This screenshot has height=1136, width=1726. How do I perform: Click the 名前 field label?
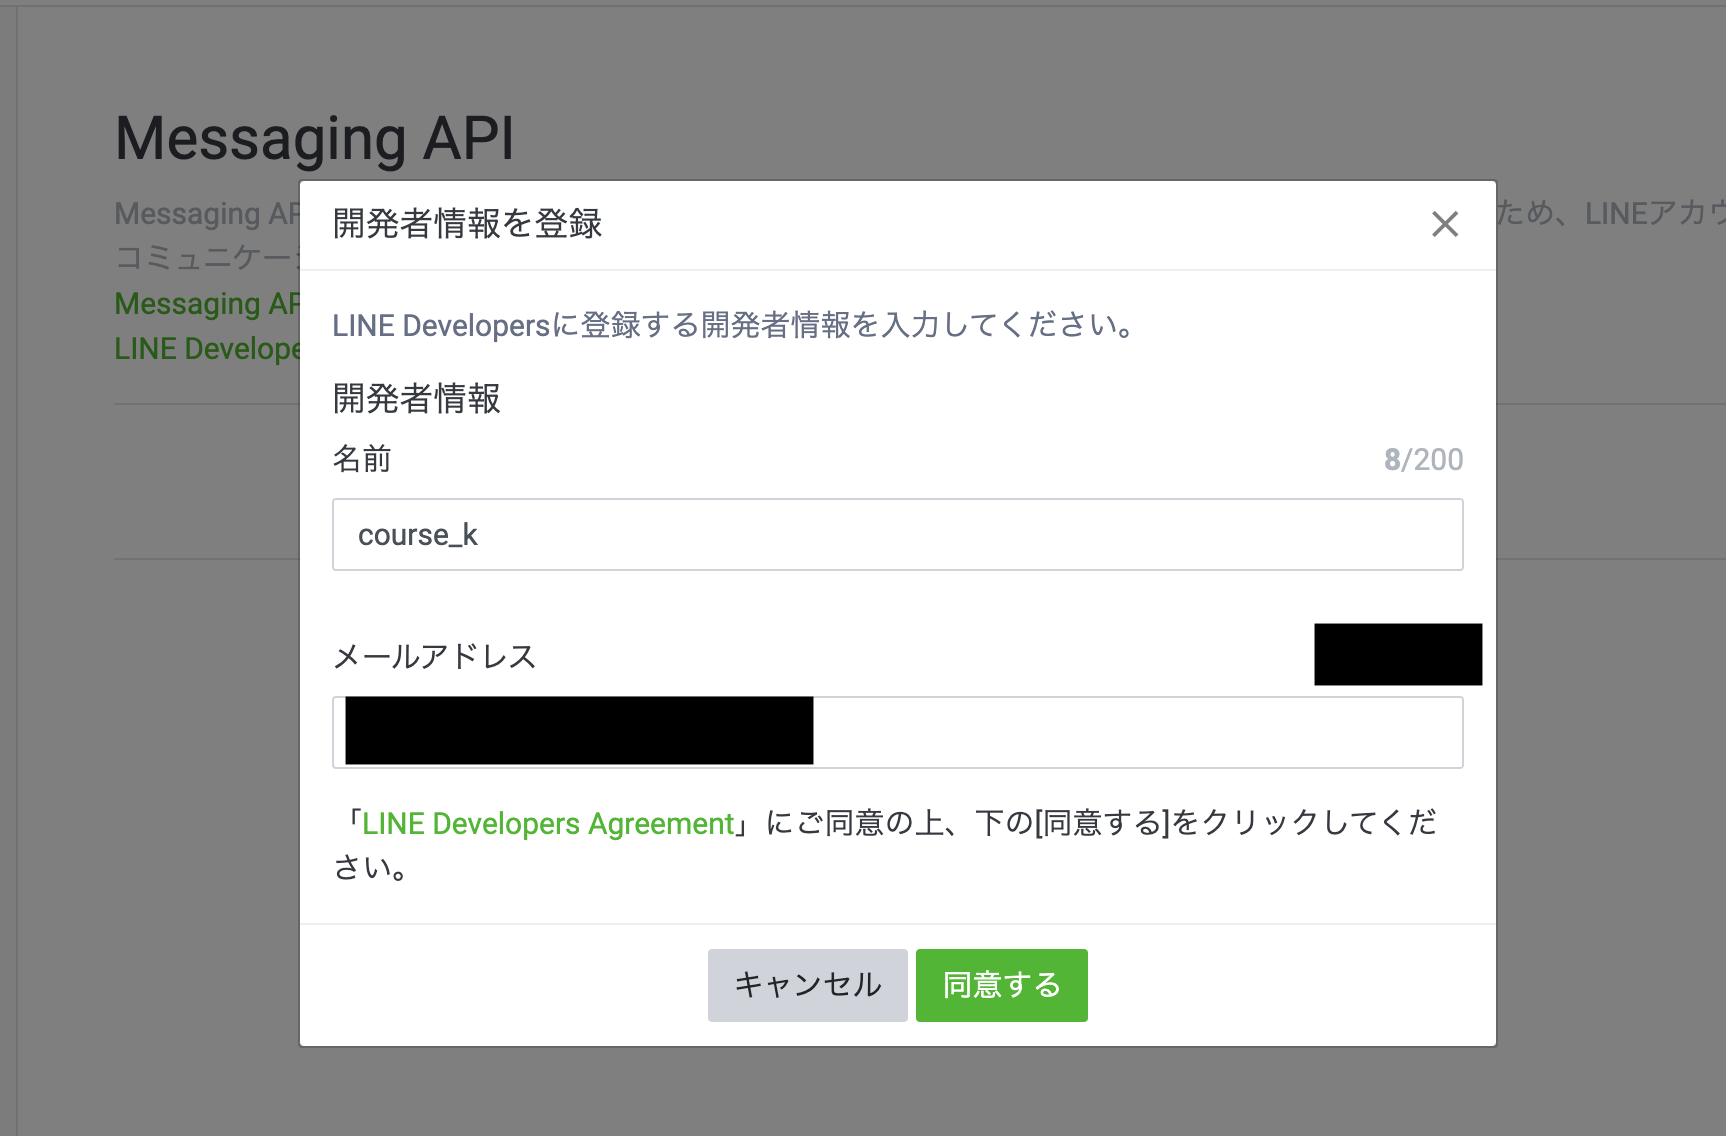362,459
